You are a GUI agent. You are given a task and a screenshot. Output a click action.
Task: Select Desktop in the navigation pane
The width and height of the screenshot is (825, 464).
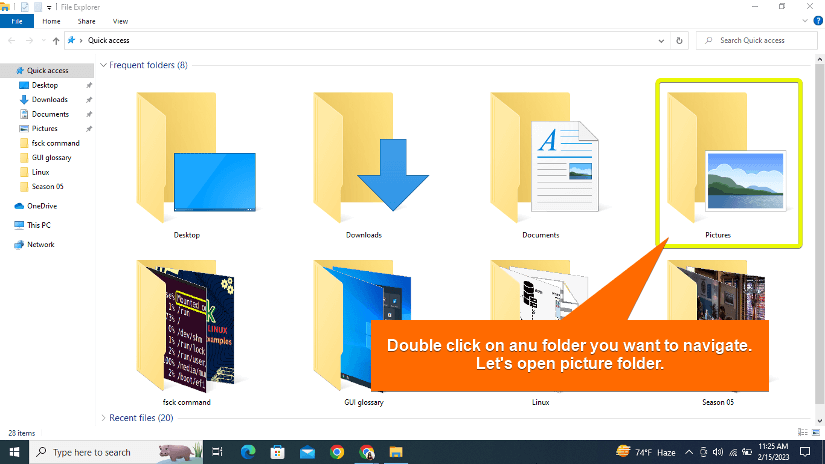tap(45, 85)
